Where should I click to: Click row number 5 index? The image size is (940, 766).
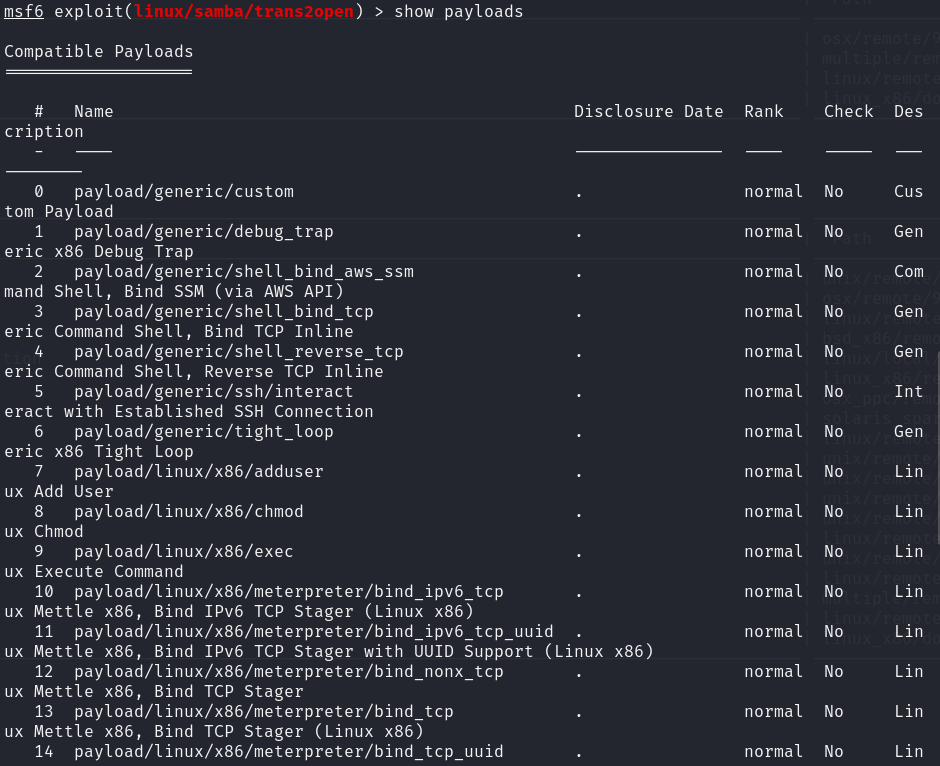pyautogui.click(x=39, y=392)
